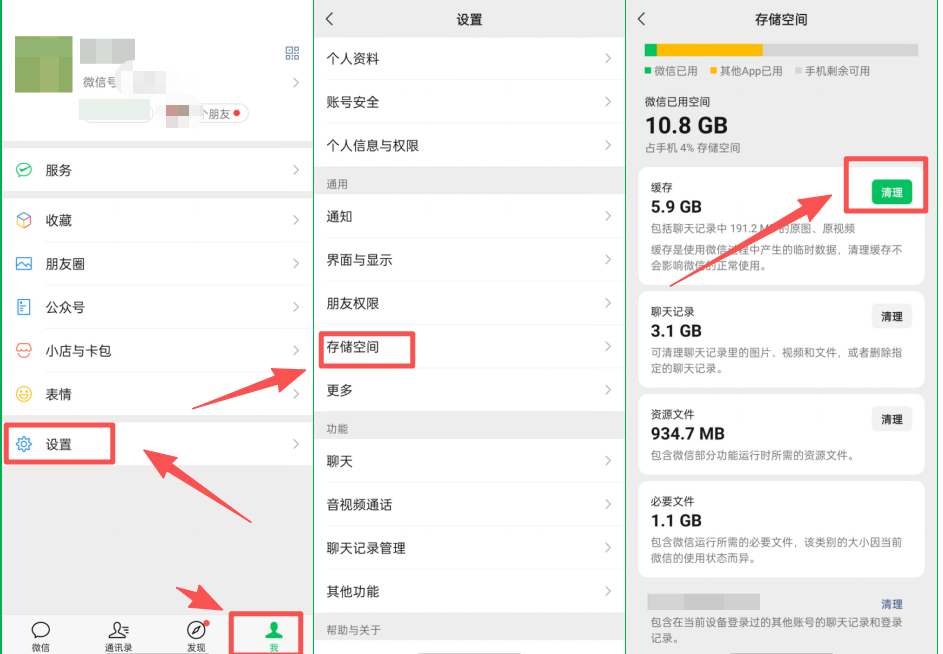Switch to the 微信 chat tab
The width and height of the screenshot is (943, 654).
[x=40, y=637]
